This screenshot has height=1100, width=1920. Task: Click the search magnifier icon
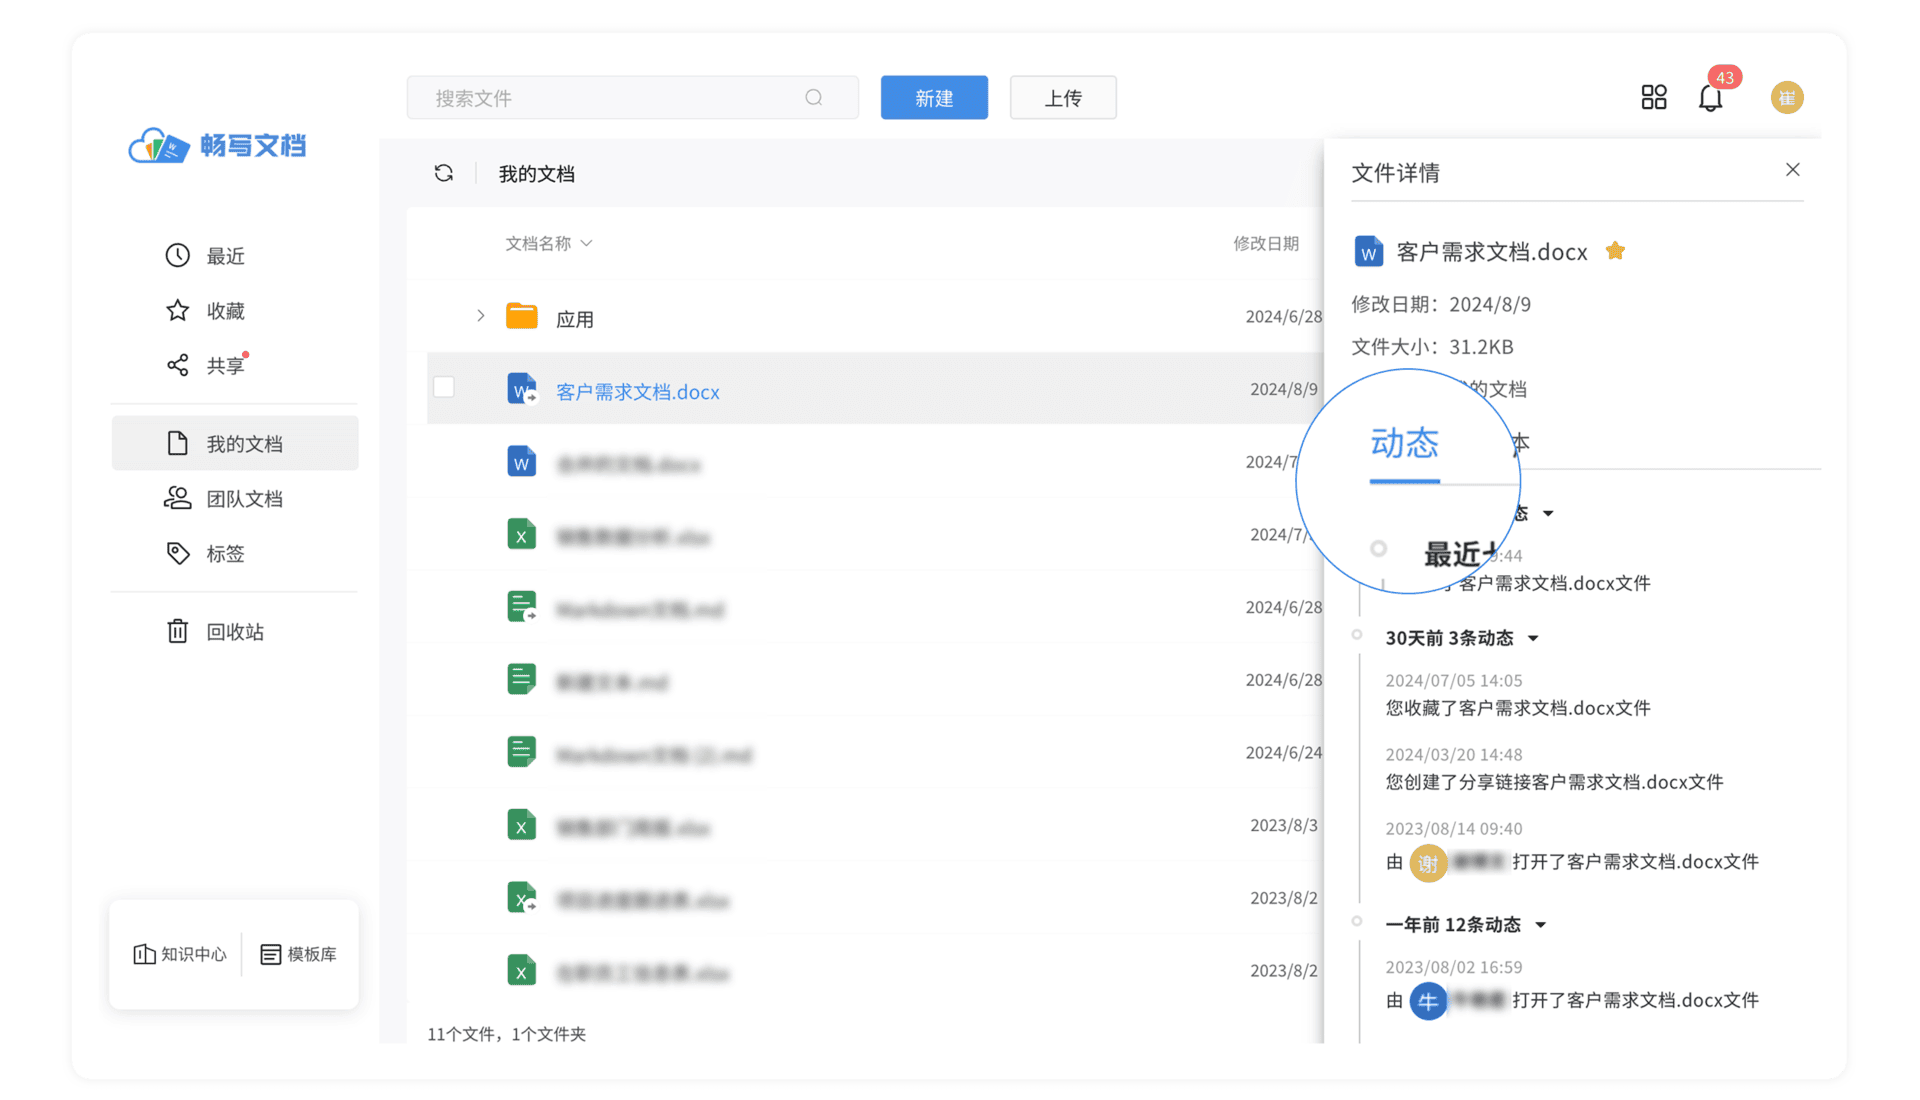814,97
